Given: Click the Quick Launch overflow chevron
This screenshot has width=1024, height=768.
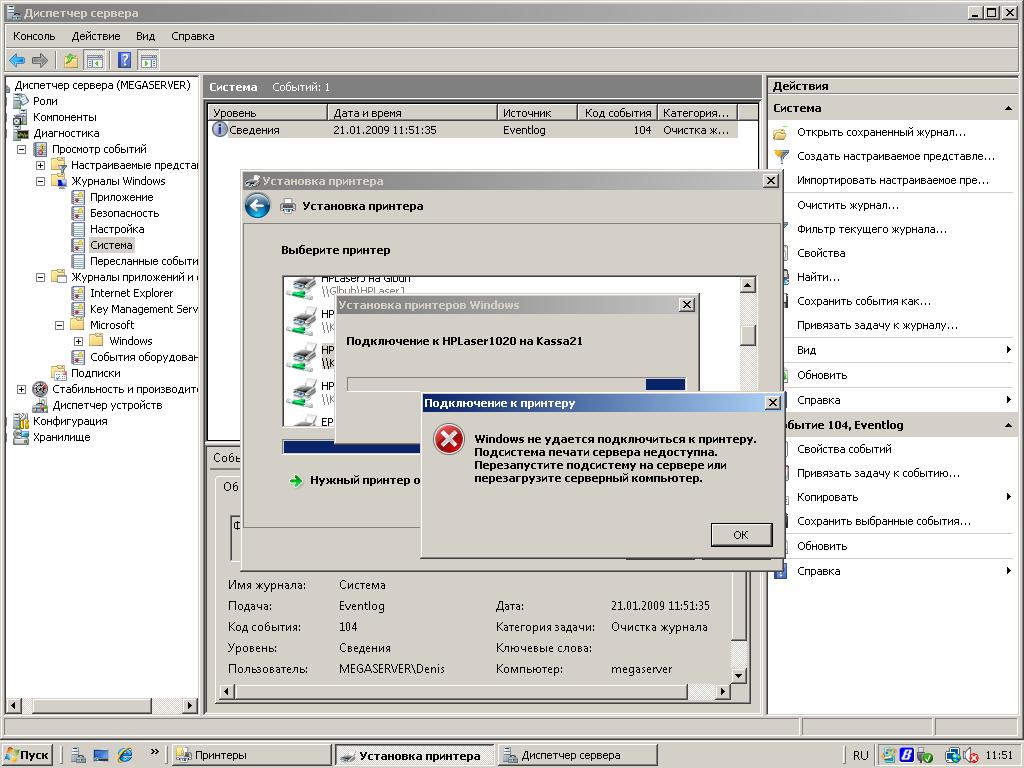Looking at the screenshot, I should 155,752.
